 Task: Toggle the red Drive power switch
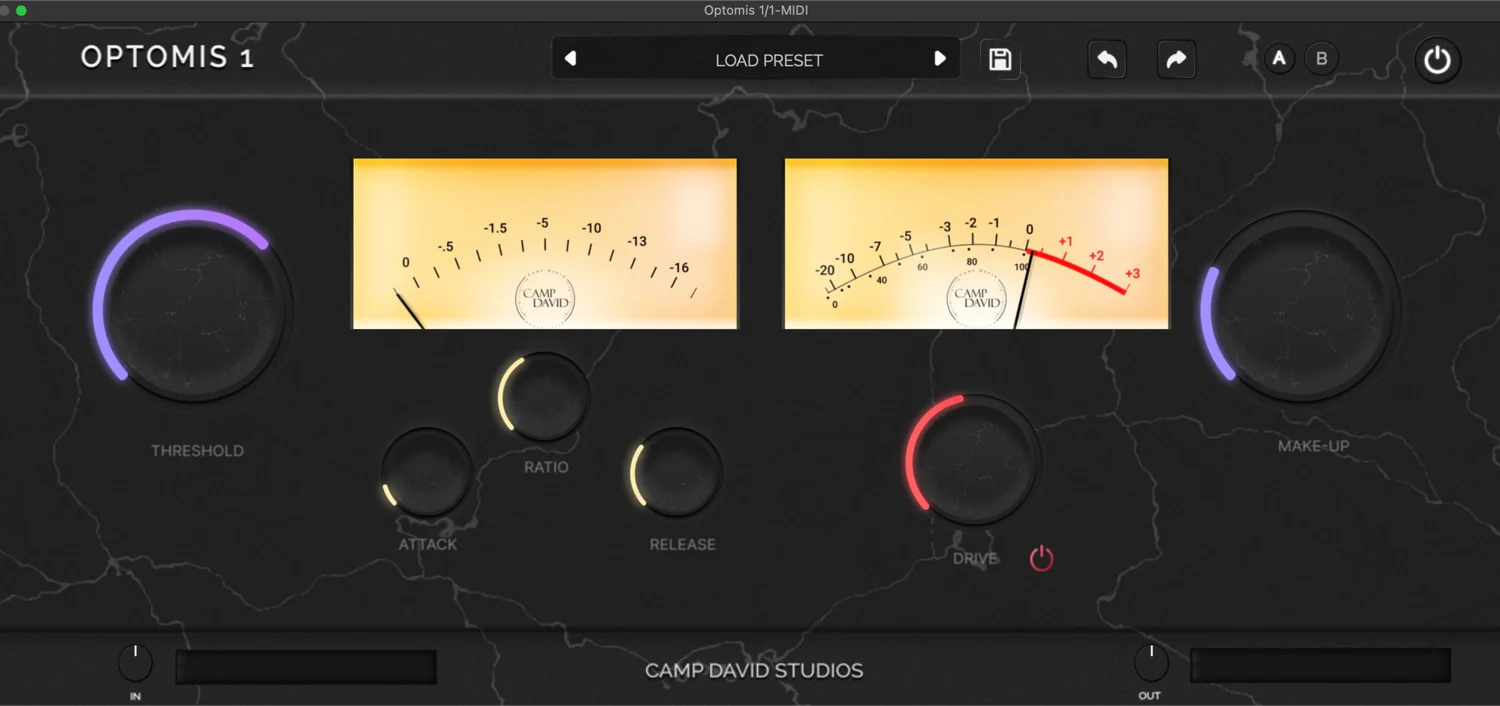tap(1042, 558)
